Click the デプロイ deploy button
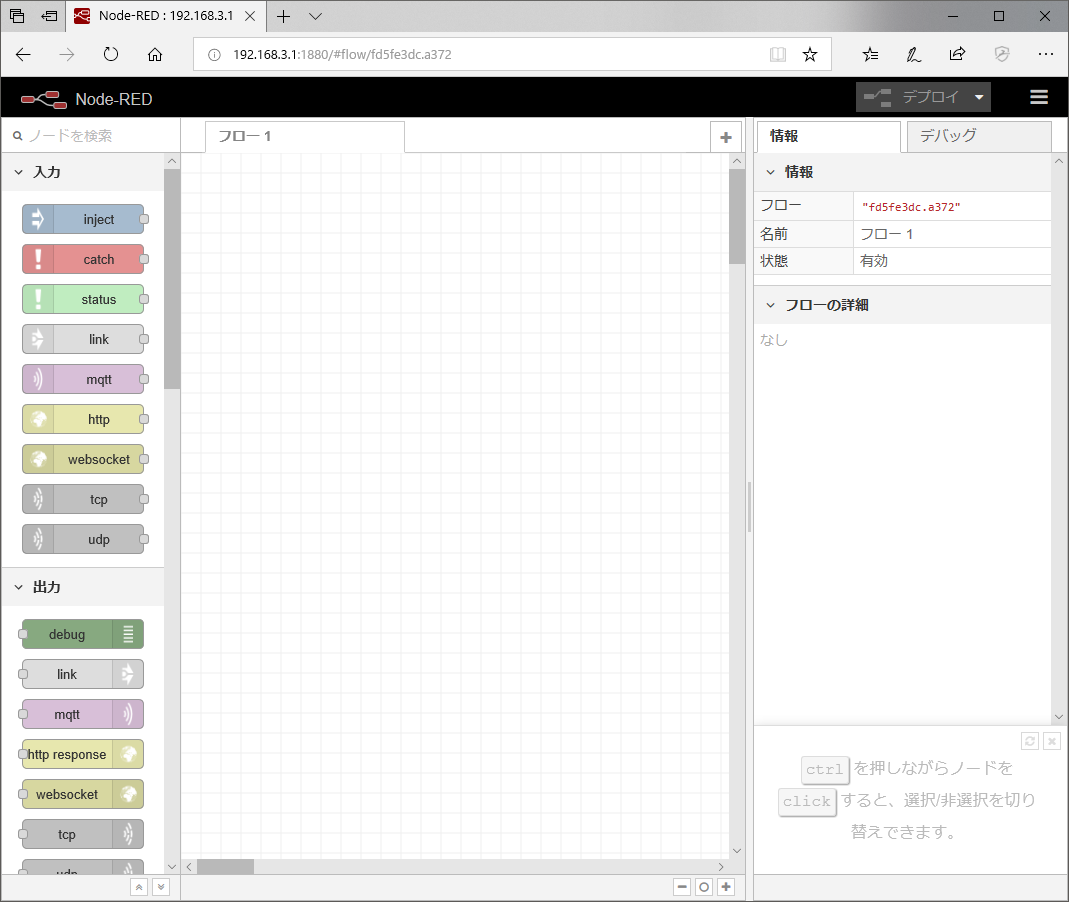The image size is (1069, 902). click(912, 97)
